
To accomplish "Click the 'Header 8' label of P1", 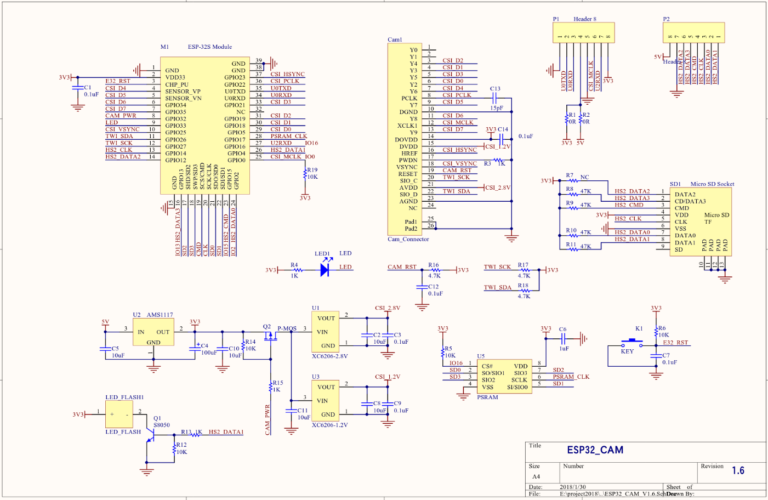I will coord(585,19).
